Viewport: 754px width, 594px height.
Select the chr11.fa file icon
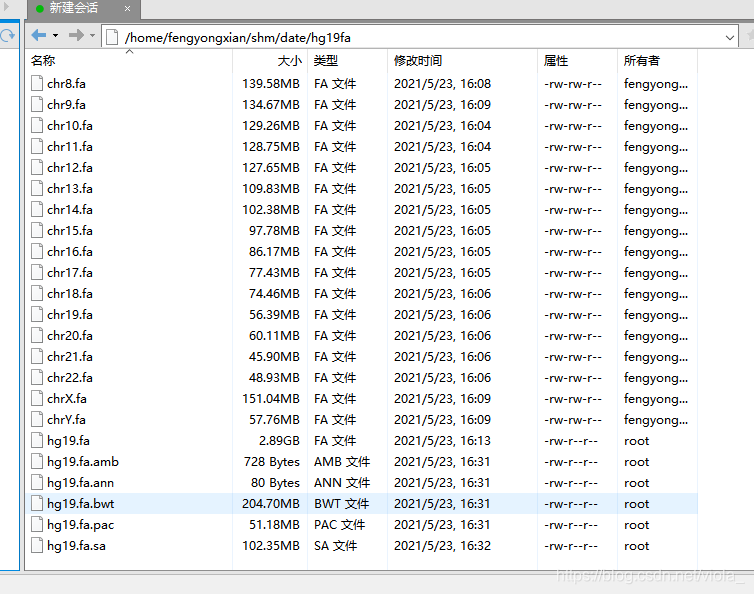(x=37, y=146)
